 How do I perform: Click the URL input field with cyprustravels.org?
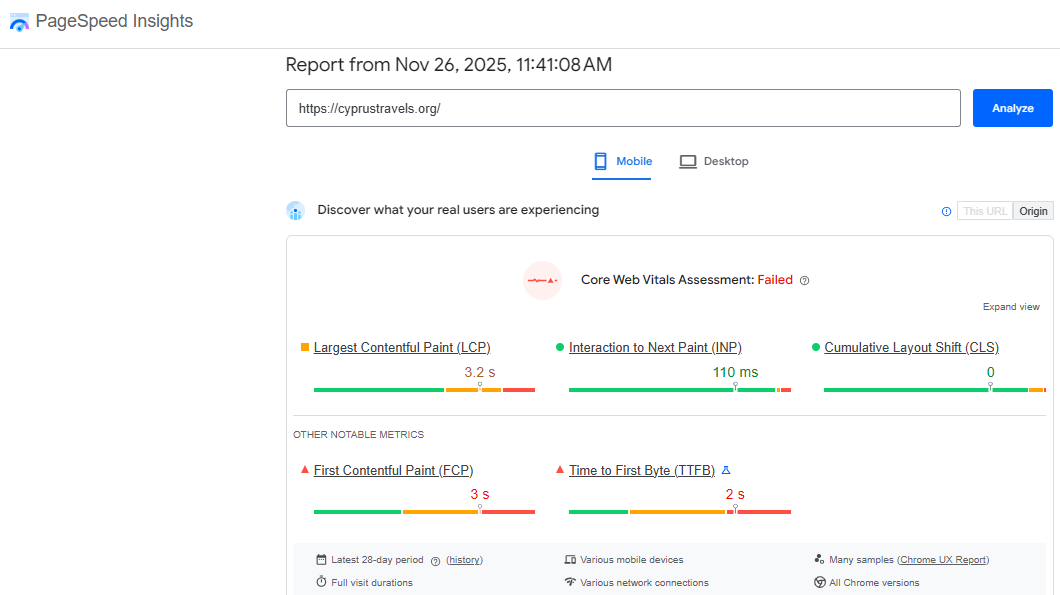tap(622, 108)
